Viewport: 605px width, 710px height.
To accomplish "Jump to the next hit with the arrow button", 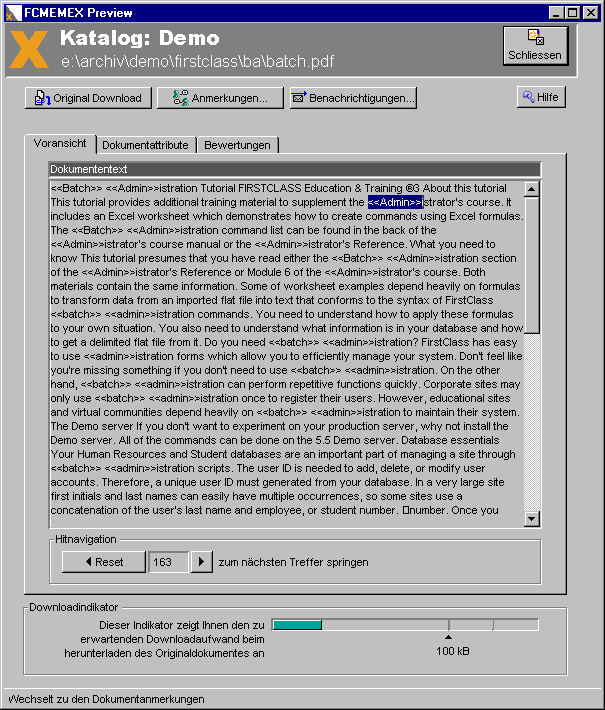I will point(202,562).
